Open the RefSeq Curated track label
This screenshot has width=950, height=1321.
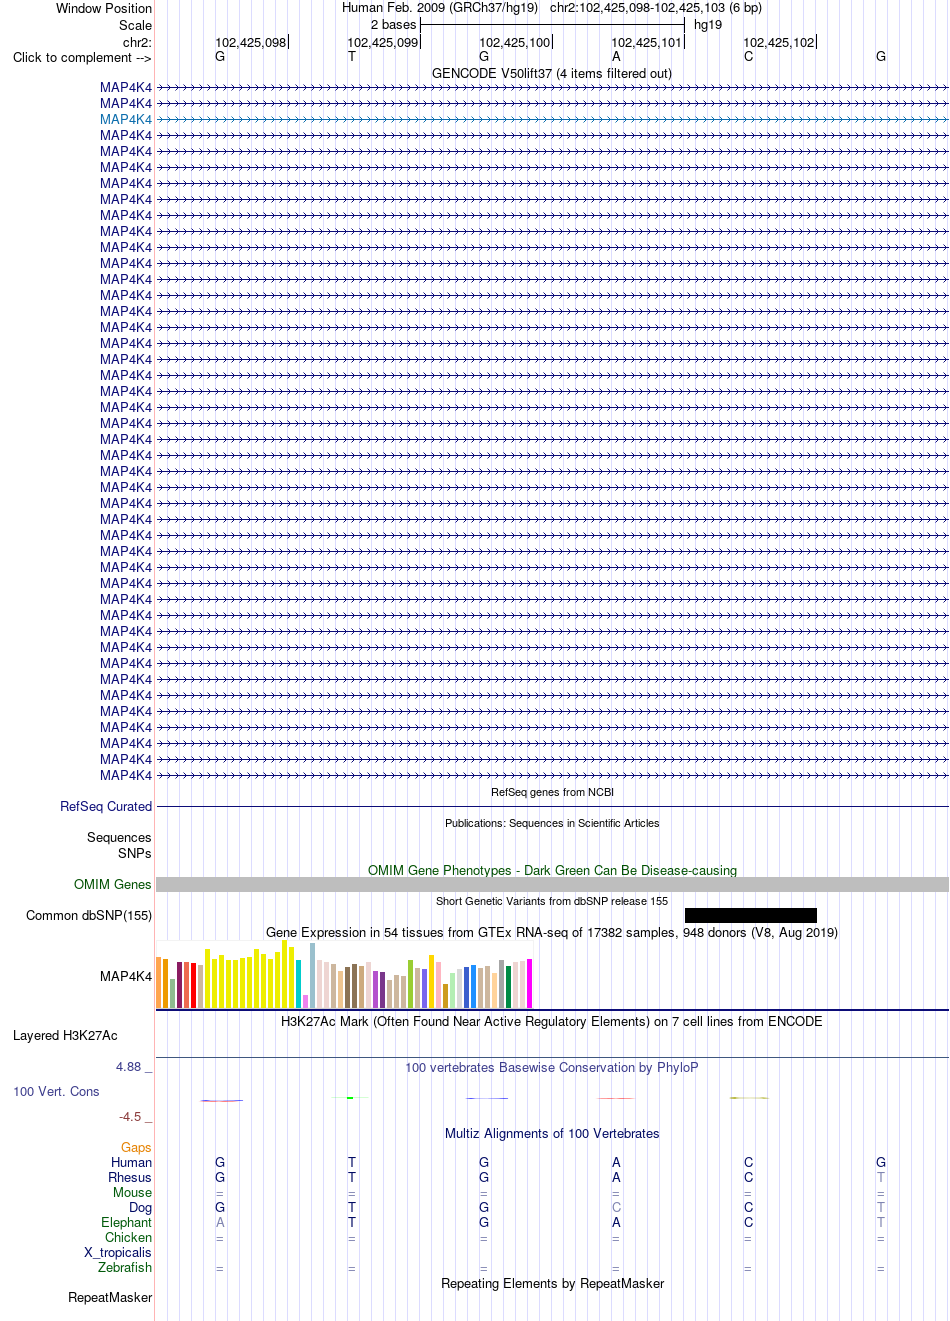106,806
